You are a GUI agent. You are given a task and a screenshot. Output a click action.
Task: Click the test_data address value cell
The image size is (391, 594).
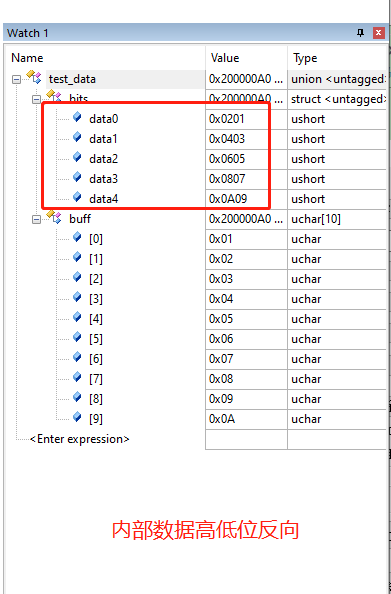pos(246,79)
